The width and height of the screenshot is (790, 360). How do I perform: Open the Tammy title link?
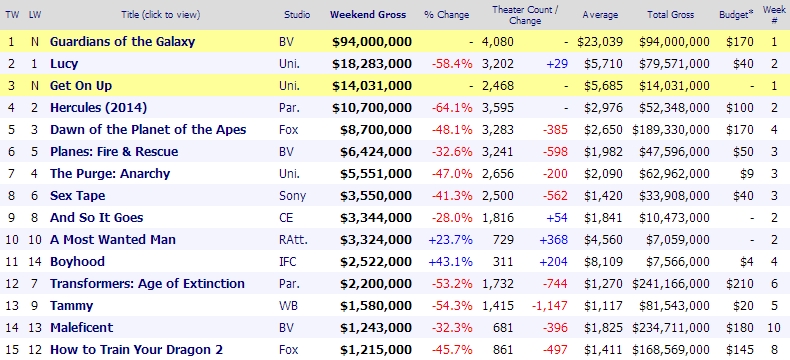72,306
